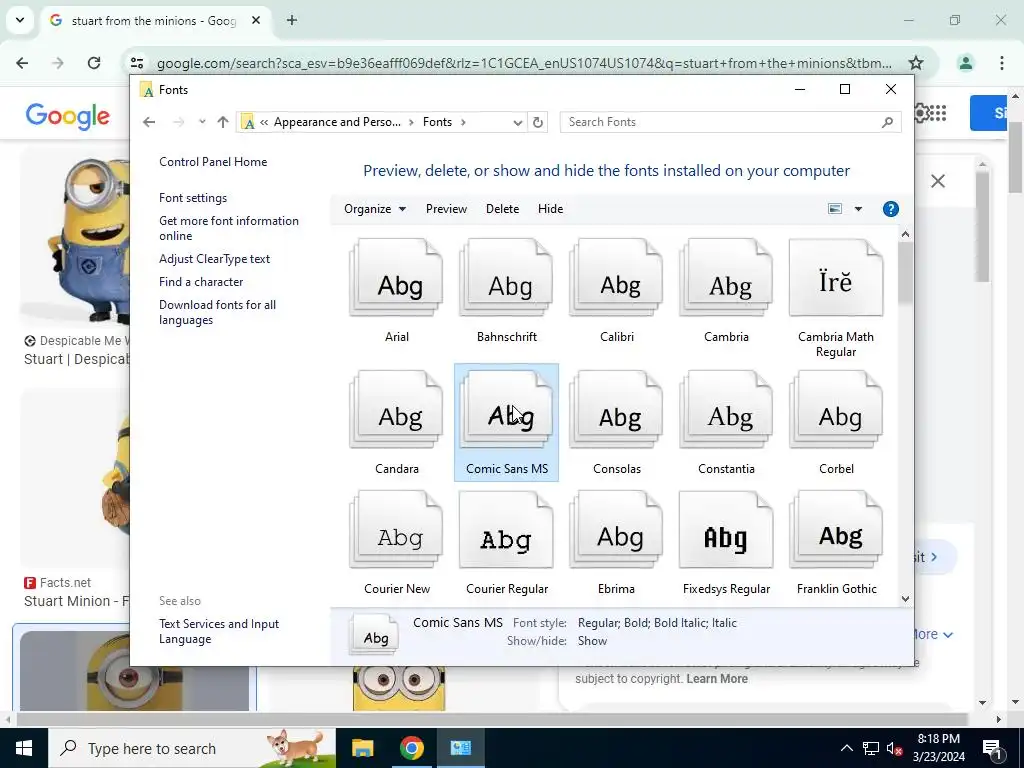Image resolution: width=1024 pixels, height=768 pixels.
Task: Select the Courier Regular font icon
Action: (x=506, y=530)
